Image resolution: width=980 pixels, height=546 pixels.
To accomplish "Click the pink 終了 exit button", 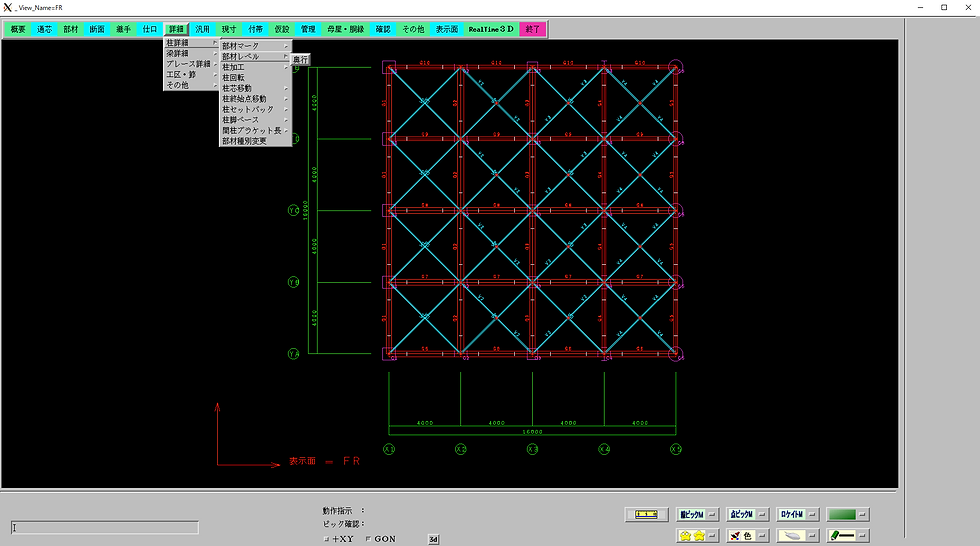I will pyautogui.click(x=532, y=29).
